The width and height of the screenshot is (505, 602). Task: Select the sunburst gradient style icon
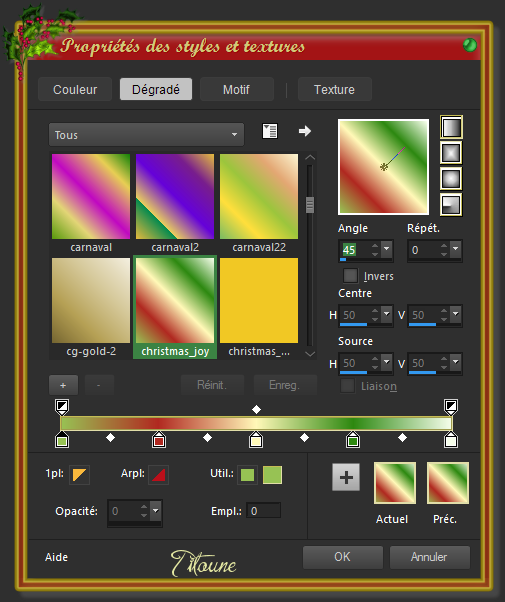click(451, 179)
